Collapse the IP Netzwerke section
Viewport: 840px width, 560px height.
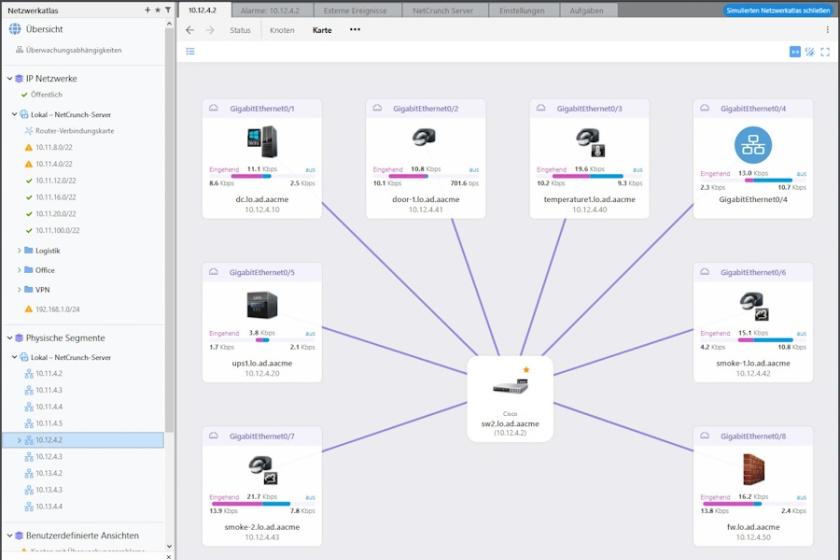(10, 78)
